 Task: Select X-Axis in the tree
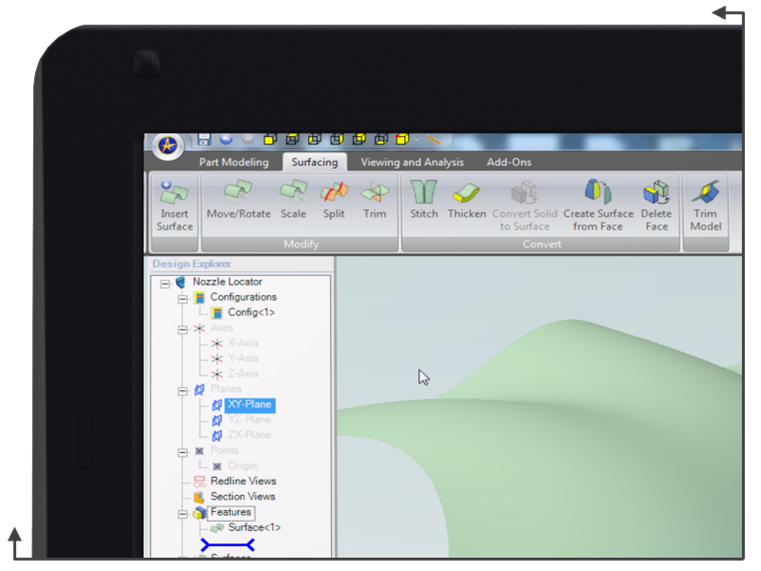(243, 343)
